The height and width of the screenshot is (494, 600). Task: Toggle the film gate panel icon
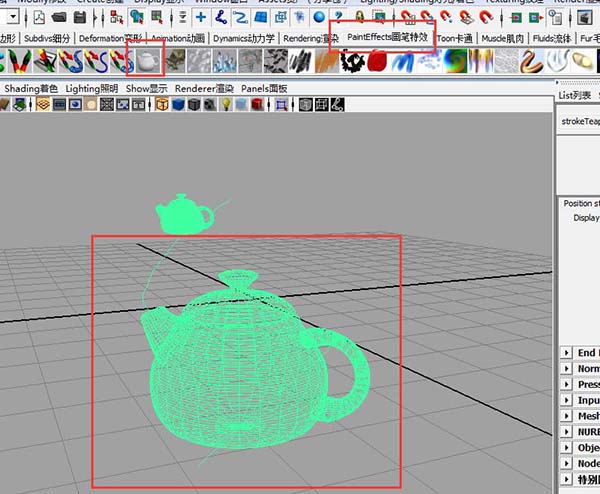(59, 104)
